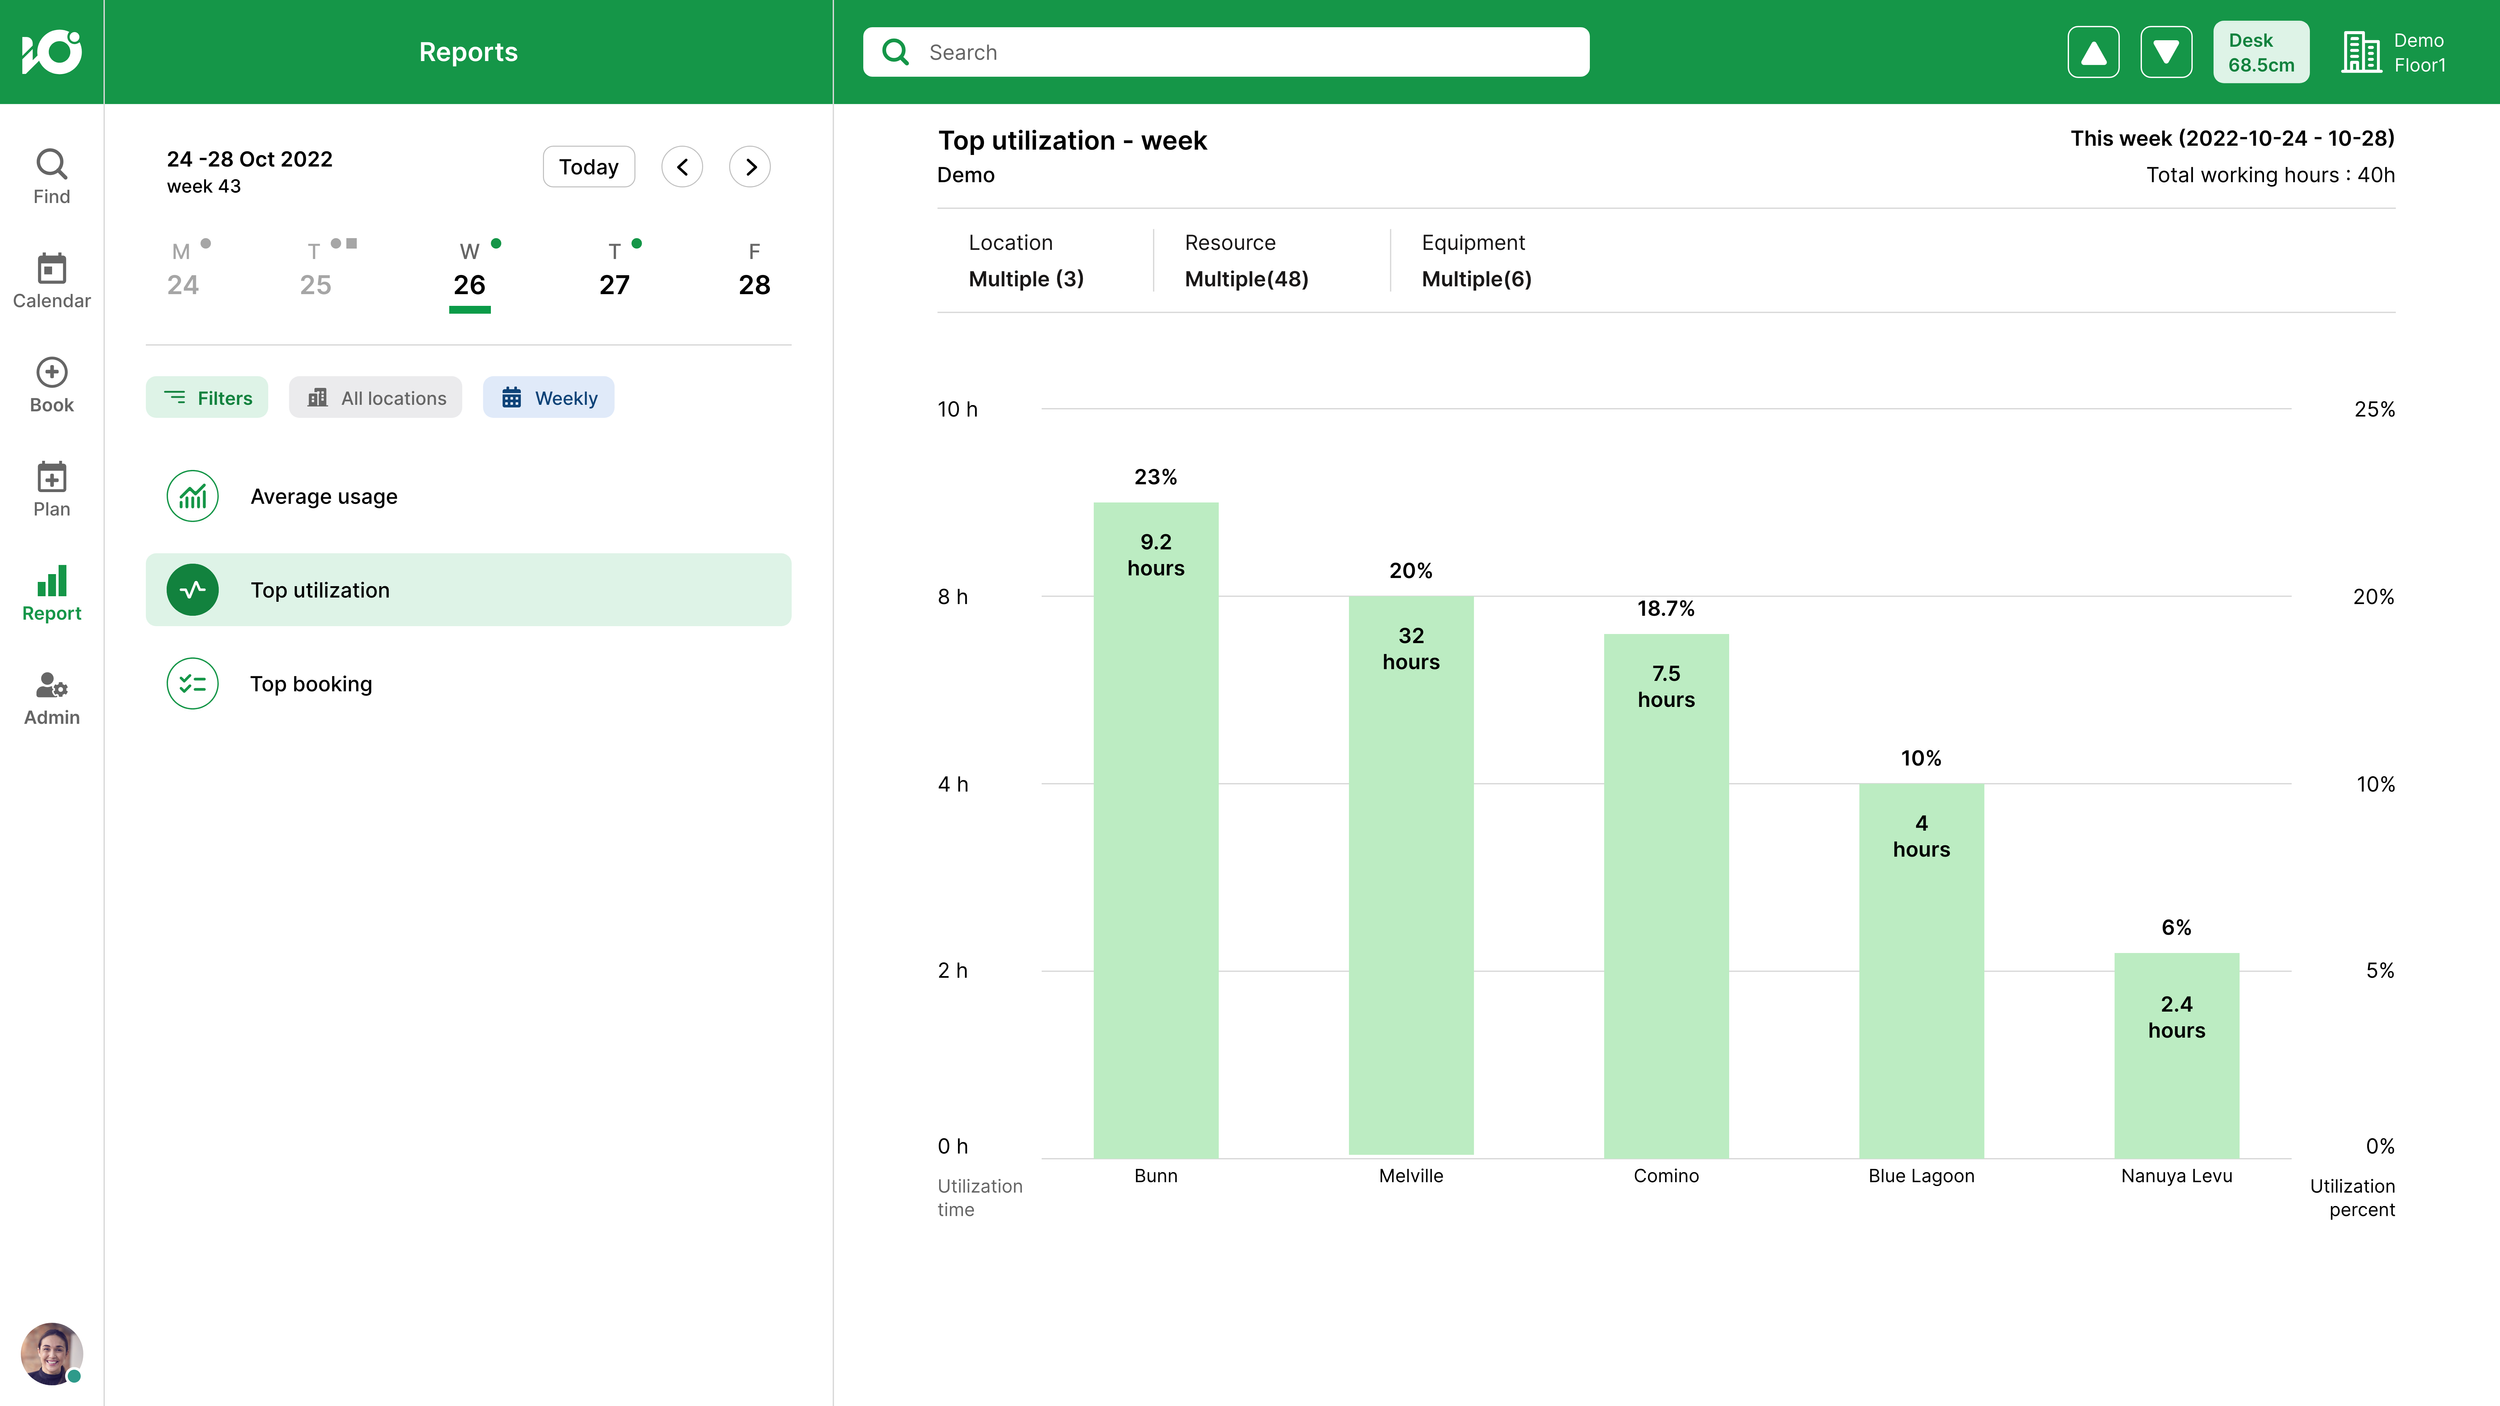The width and height of the screenshot is (2500, 1406).
Task: Go to the next week arrow
Action: point(750,167)
